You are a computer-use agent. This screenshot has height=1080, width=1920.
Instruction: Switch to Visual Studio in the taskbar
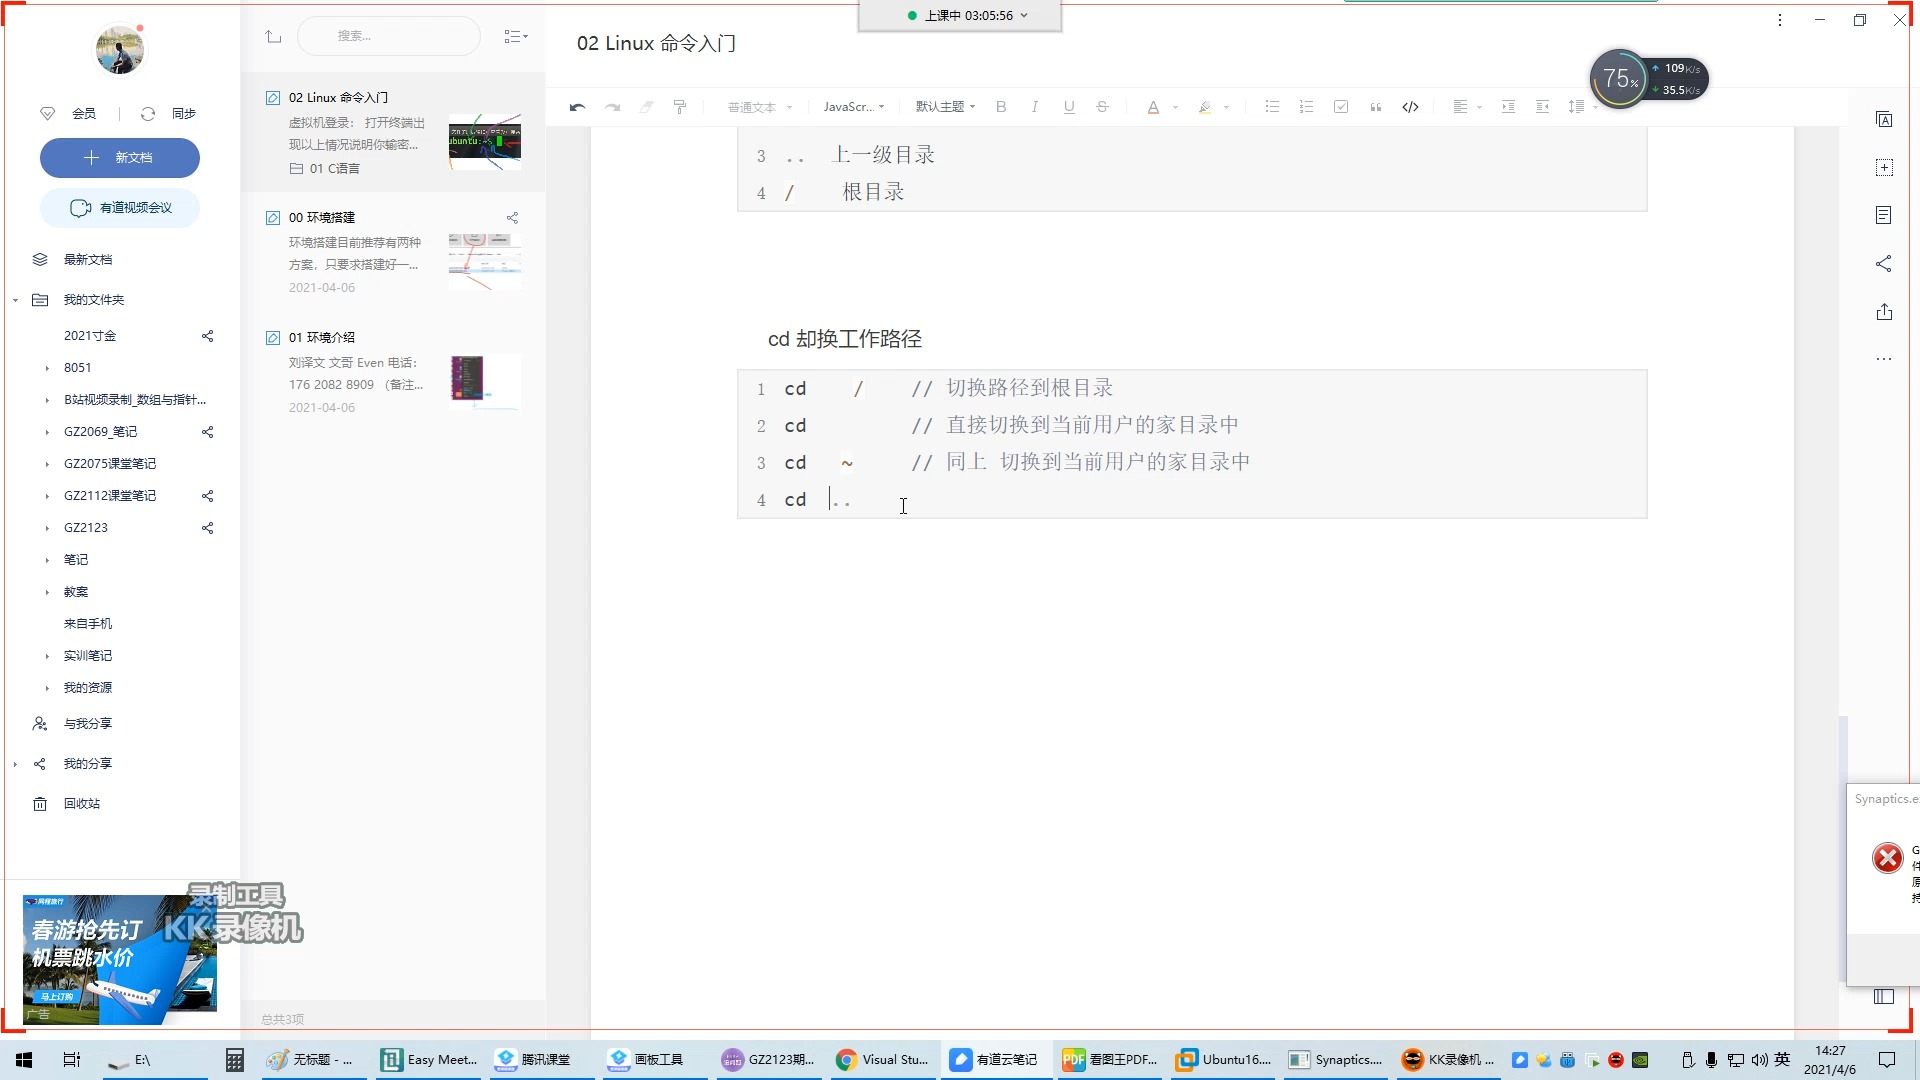click(883, 1060)
